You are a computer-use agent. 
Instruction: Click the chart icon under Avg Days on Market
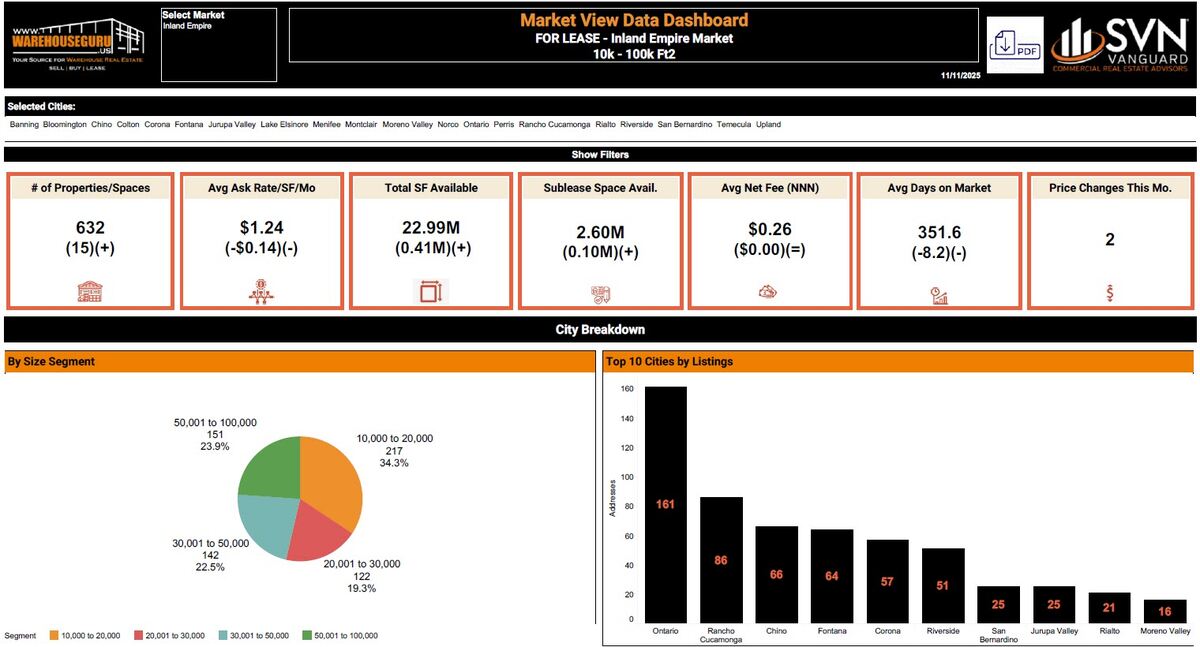pos(939,294)
